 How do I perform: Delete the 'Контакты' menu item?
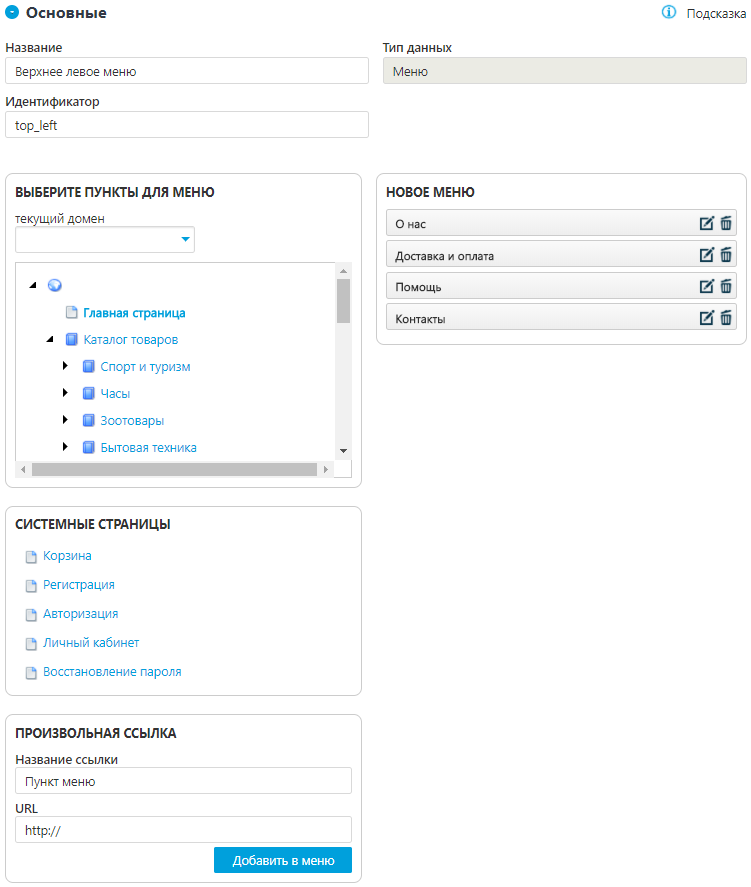coord(727,318)
